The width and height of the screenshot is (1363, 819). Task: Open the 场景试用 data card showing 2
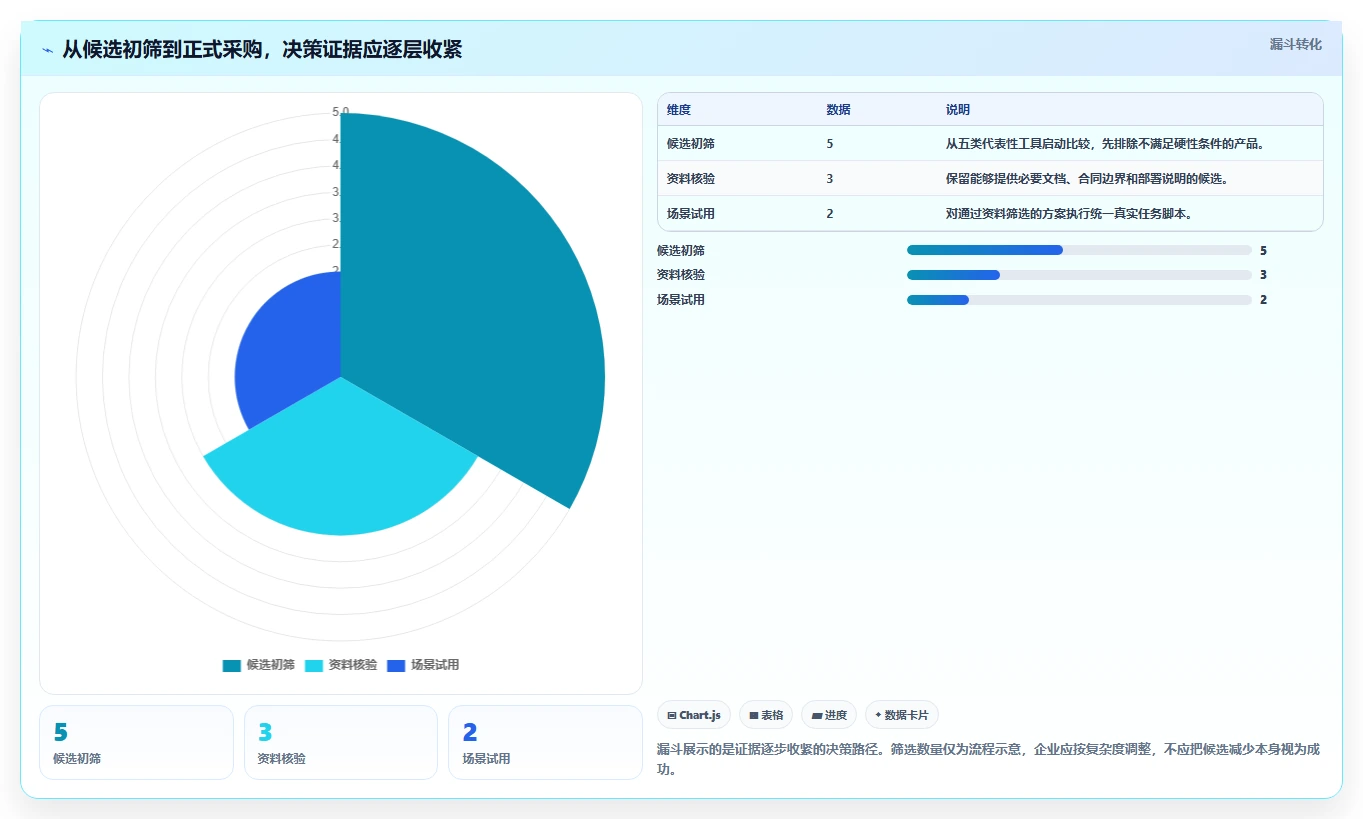(545, 742)
